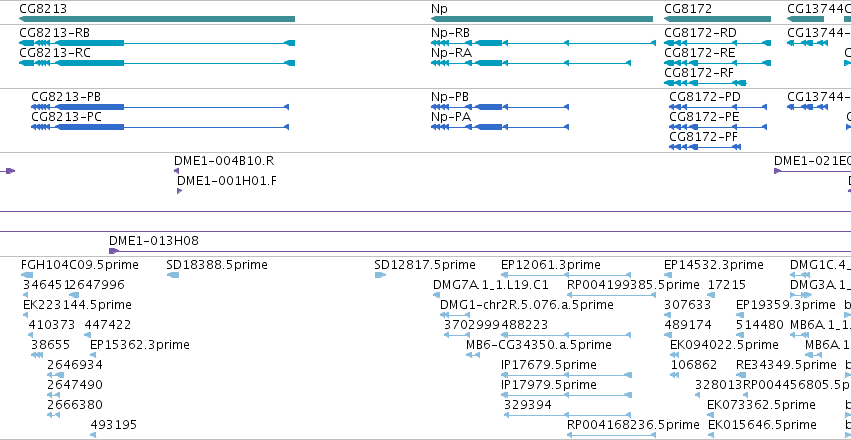The height and width of the screenshot is (440, 851).
Task: Click SD12817.5prime feature glyph
Action: [x=380, y=275]
